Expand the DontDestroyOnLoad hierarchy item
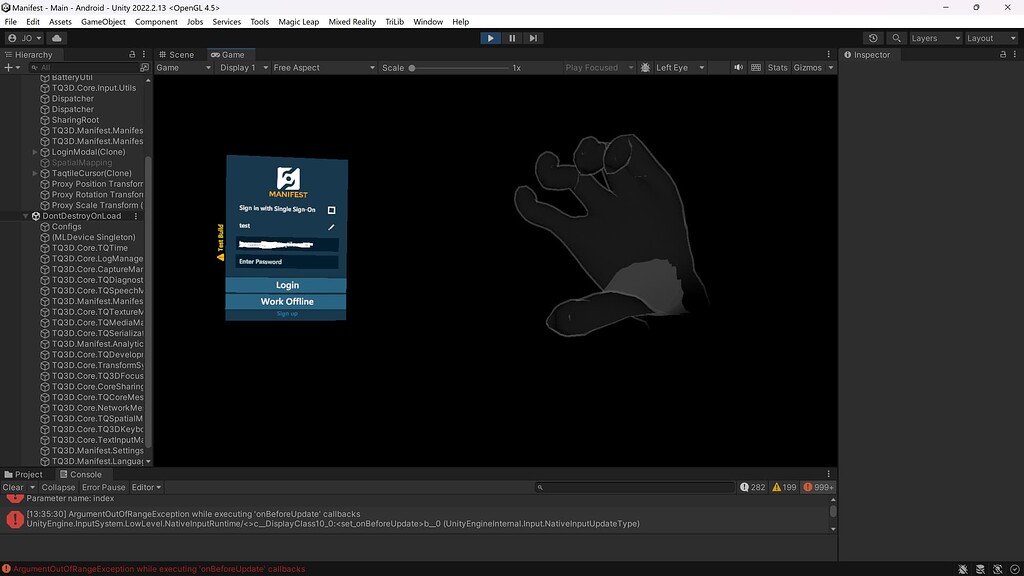 pos(24,215)
